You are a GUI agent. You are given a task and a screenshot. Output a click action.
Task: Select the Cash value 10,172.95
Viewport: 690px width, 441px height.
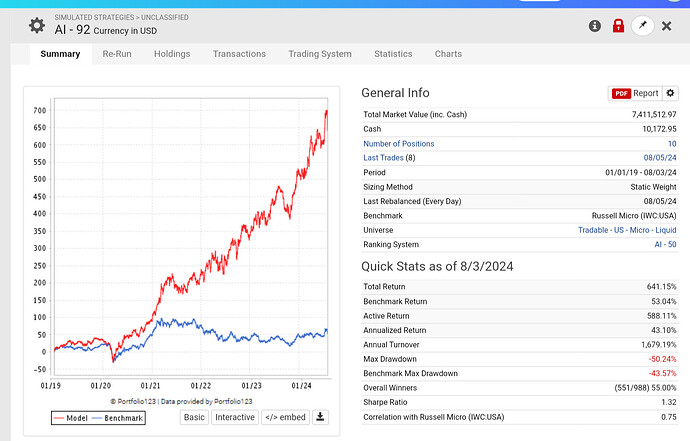pyautogui.click(x=659, y=129)
